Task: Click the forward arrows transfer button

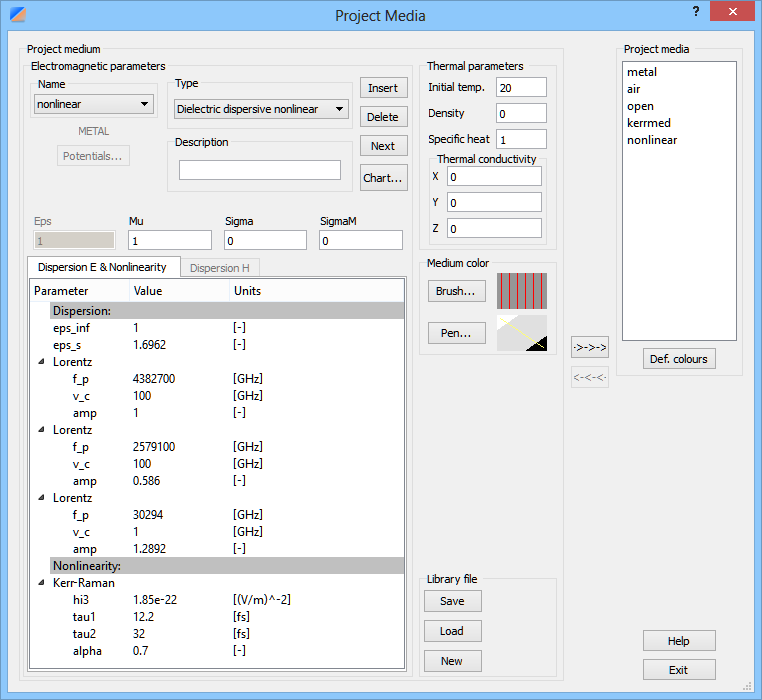Action: pos(589,347)
